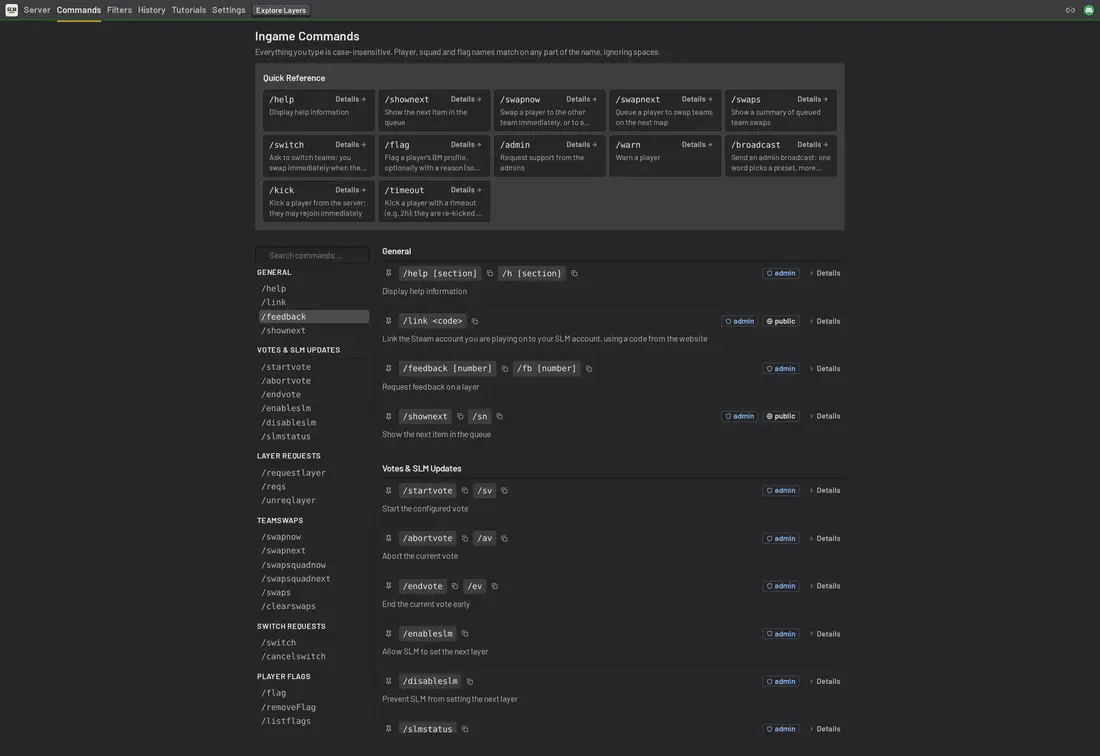
Task: Copy the /link <code> command
Action: (474, 321)
